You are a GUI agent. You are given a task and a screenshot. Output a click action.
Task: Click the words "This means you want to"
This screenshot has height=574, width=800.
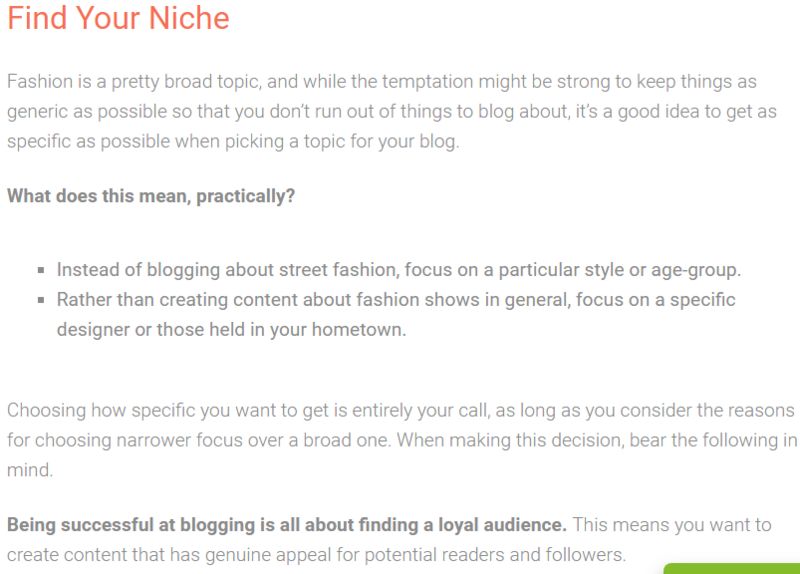coord(672,525)
